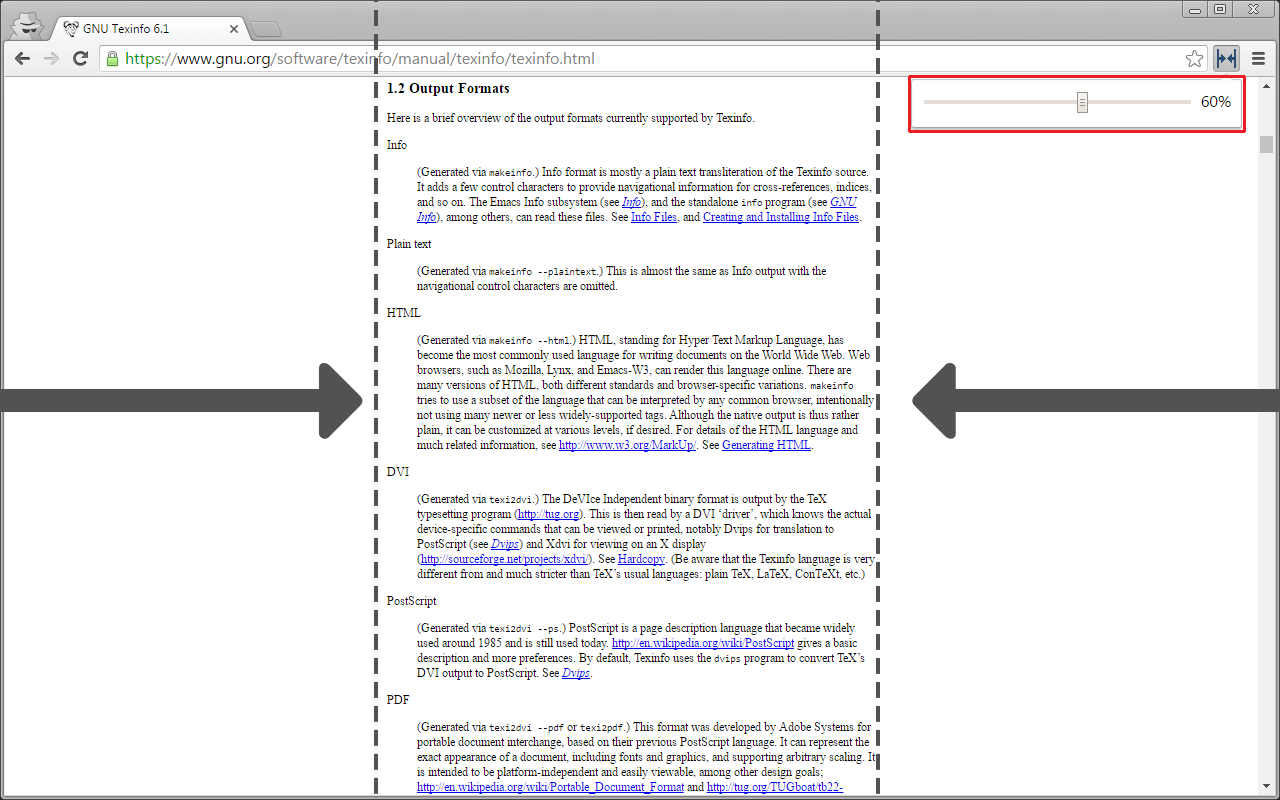
Task: Click the scrollbar down arrow
Action: click(x=1267, y=788)
